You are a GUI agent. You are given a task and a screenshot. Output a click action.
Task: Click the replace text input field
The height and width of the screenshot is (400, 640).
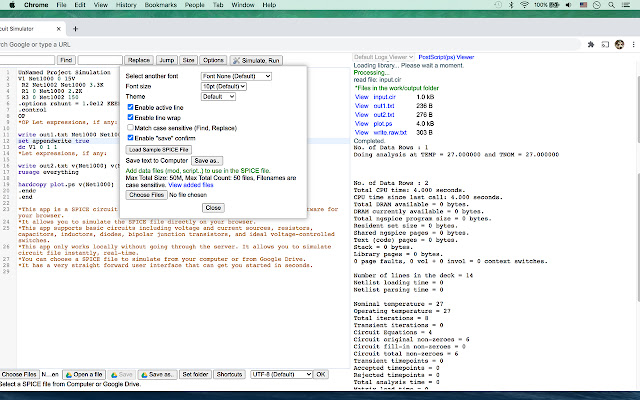pyautogui.click(x=100, y=60)
